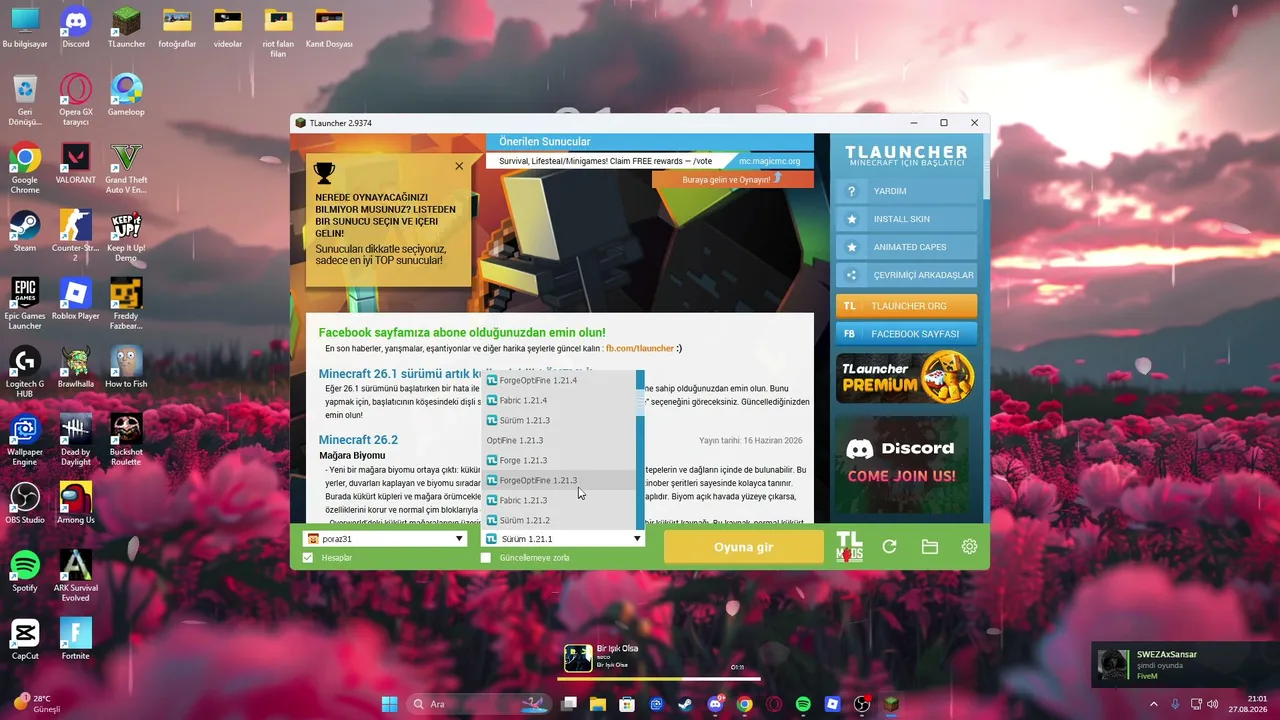Screen dimensions: 1280x720
Task: Select the VALORANT desktop icon
Action: point(76,163)
